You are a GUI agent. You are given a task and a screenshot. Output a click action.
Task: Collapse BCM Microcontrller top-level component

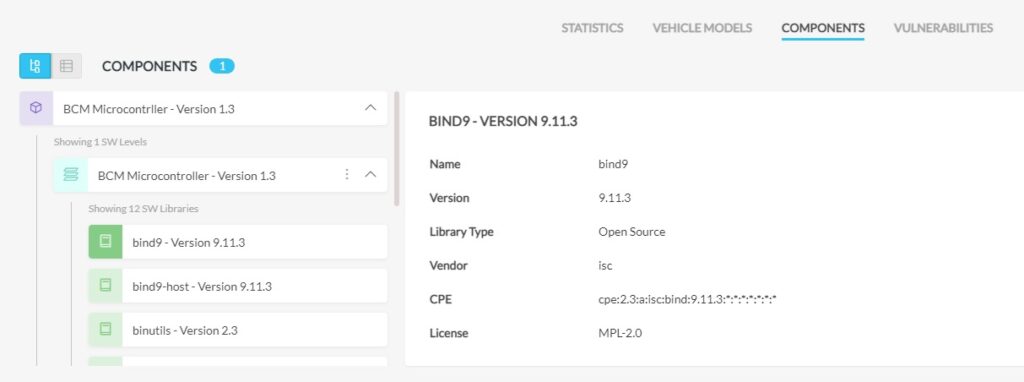point(370,108)
